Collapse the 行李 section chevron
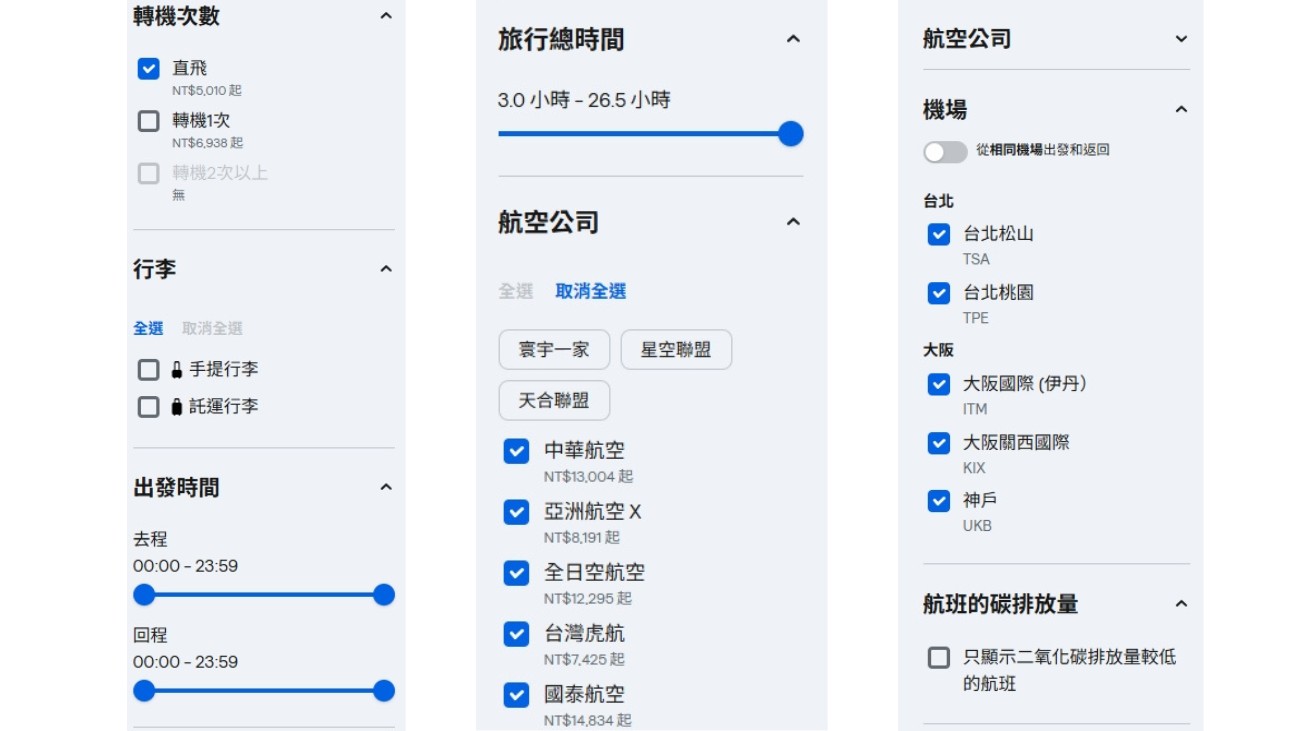 (386, 269)
